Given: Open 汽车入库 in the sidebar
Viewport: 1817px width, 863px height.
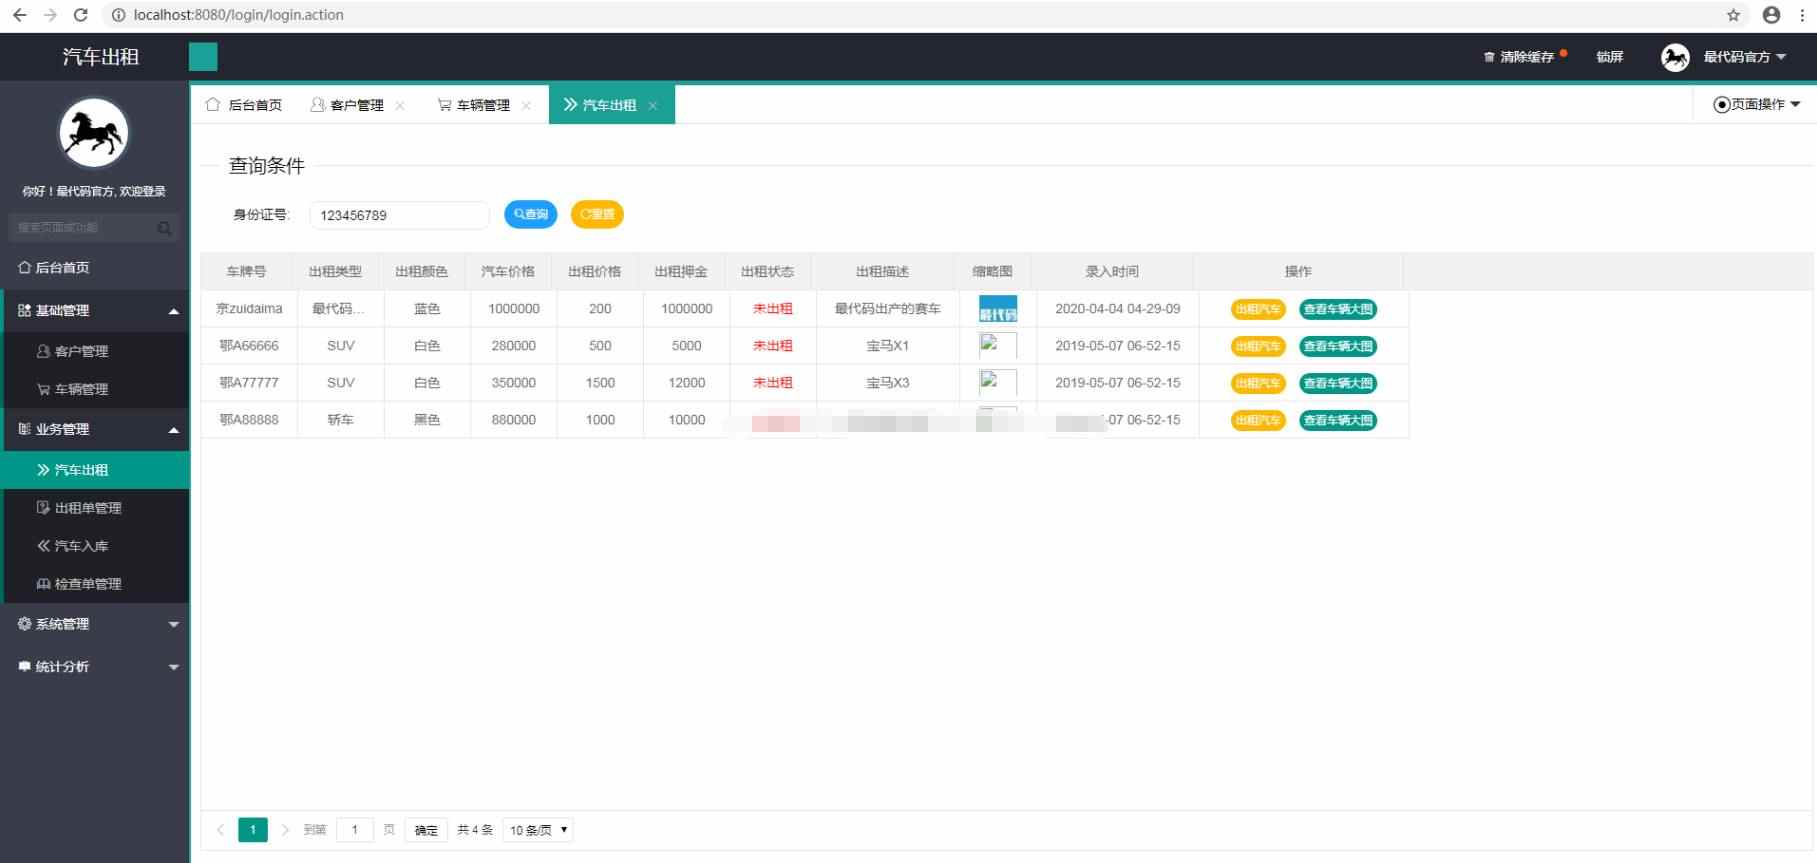Looking at the screenshot, I should pos(95,546).
